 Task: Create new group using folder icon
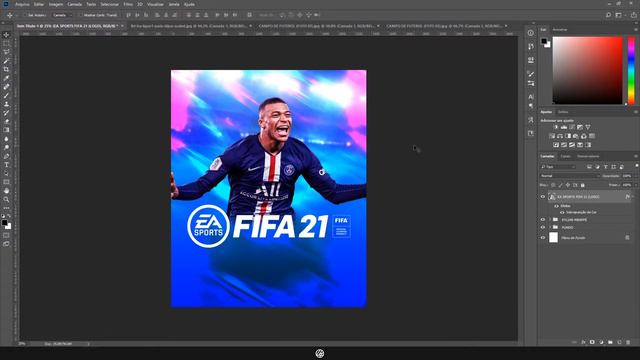(610, 342)
